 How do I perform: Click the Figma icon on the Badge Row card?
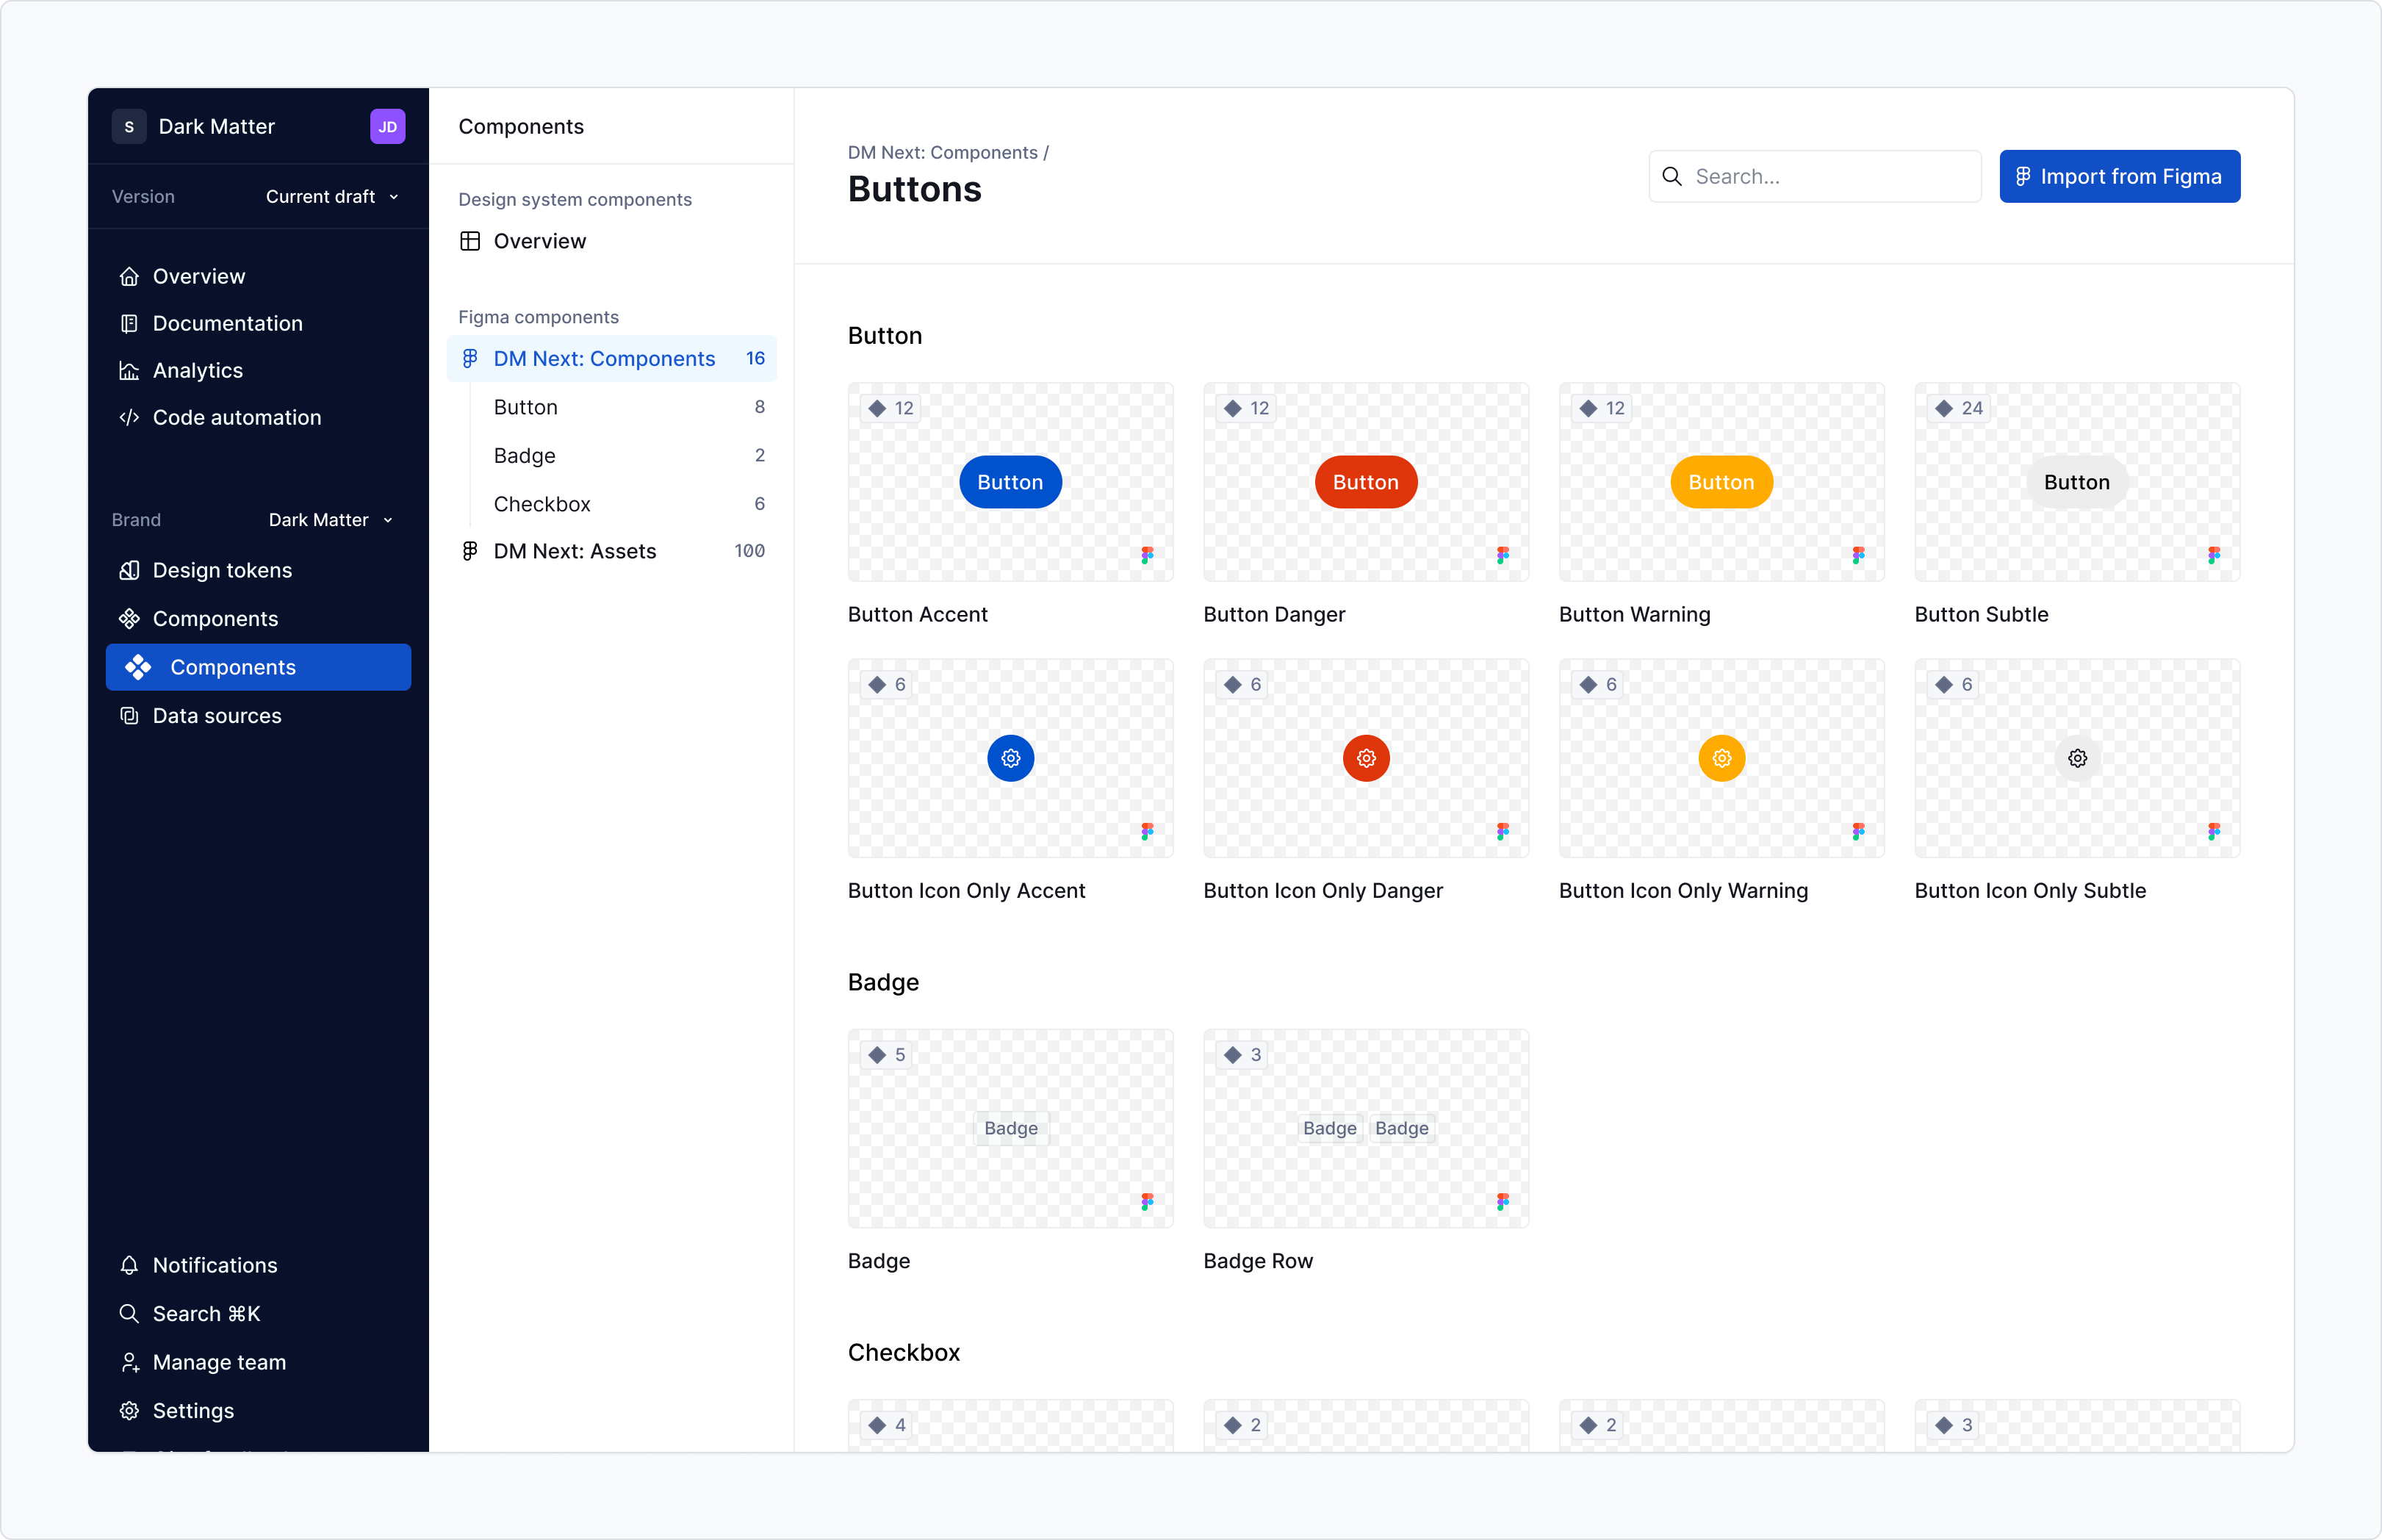pos(1503,1201)
